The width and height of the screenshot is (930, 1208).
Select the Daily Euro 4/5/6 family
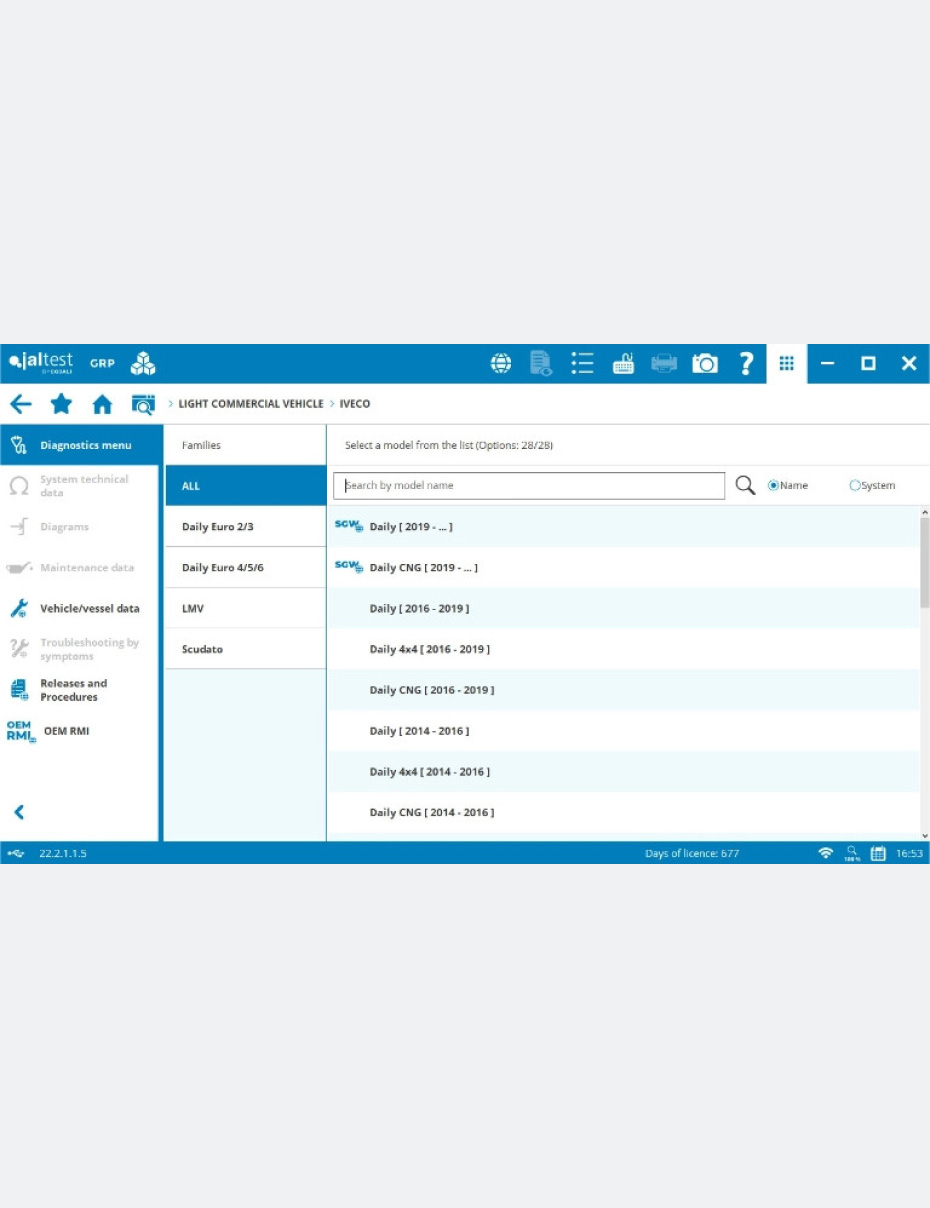coord(245,567)
